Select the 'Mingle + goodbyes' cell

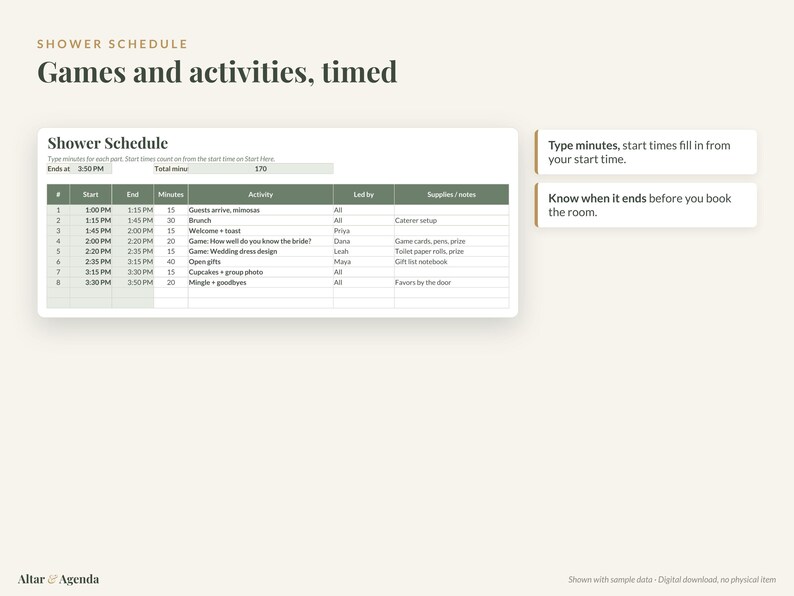(x=261, y=283)
